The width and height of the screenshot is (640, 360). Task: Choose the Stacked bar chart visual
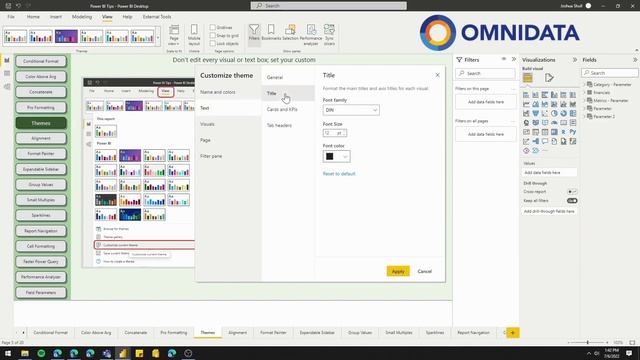(526, 95)
